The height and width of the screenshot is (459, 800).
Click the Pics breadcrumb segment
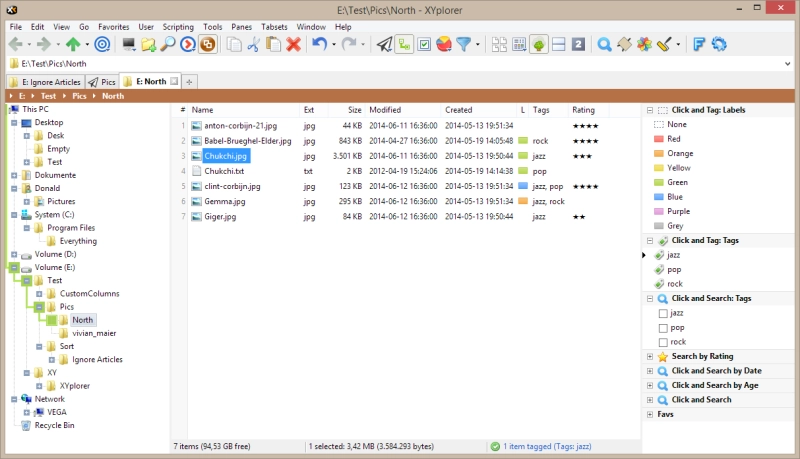[x=79, y=96]
